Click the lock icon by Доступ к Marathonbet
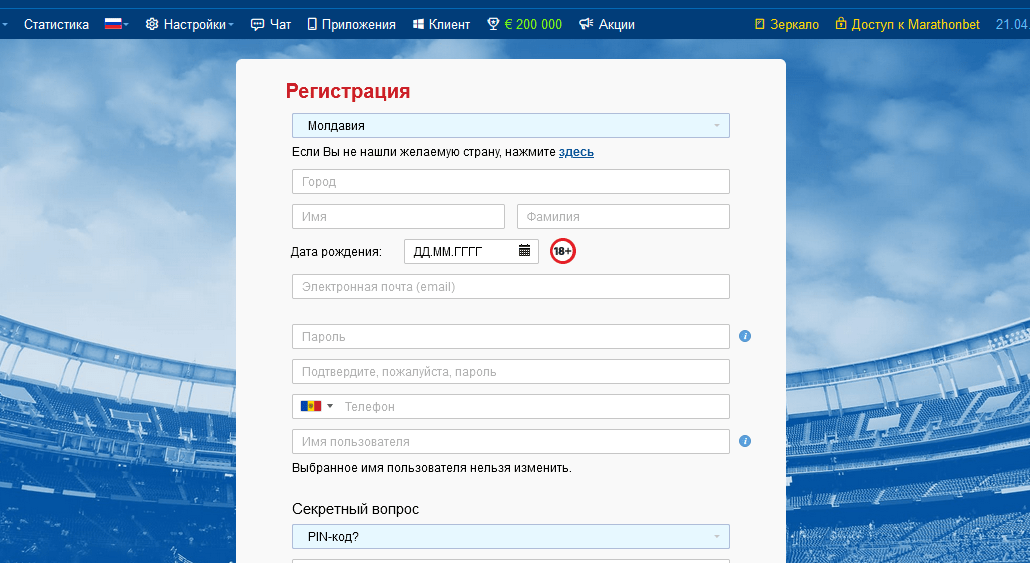The width and height of the screenshot is (1030, 563). [841, 24]
